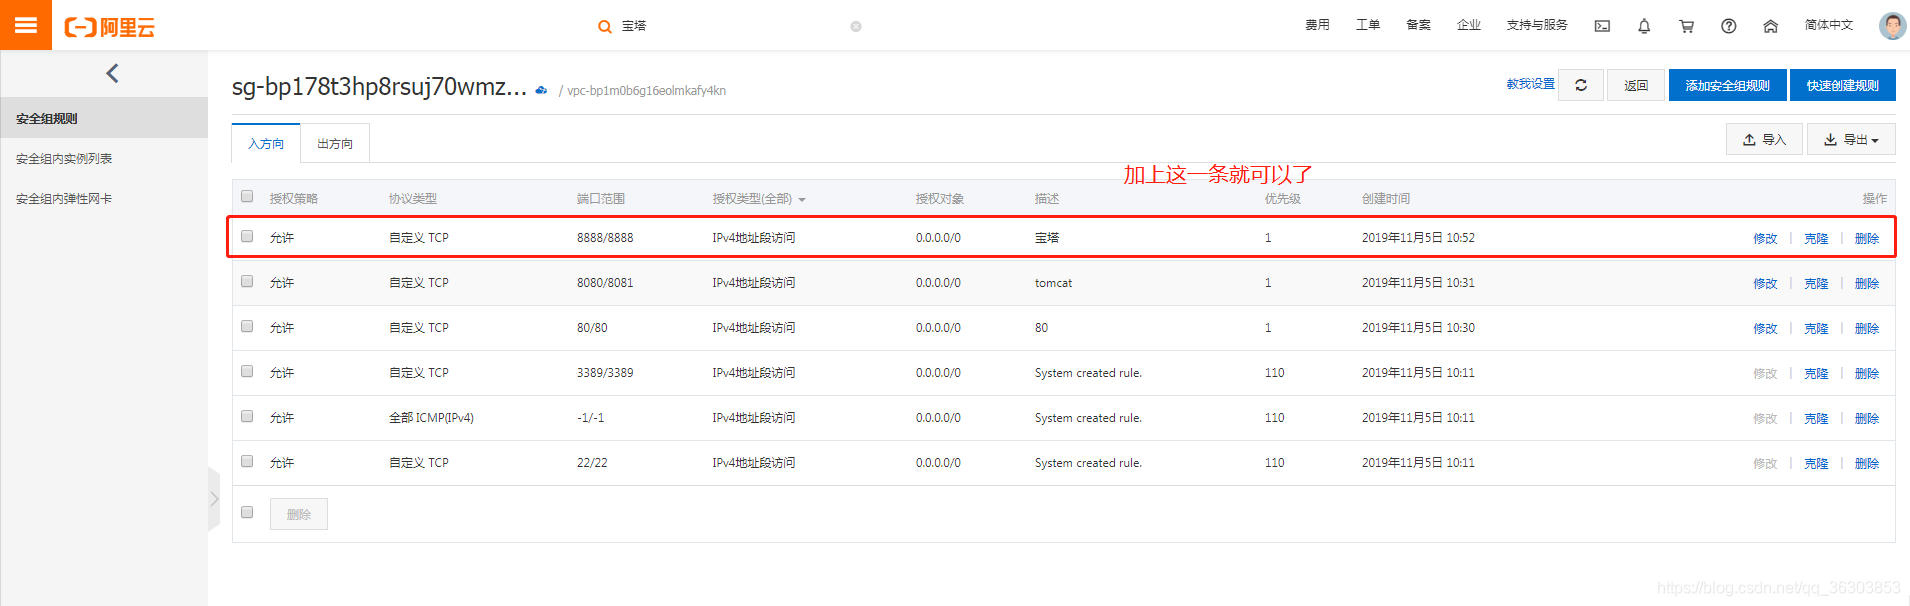Check the 80/80 rule checkbox
This screenshot has width=1910, height=606.
(x=247, y=326)
